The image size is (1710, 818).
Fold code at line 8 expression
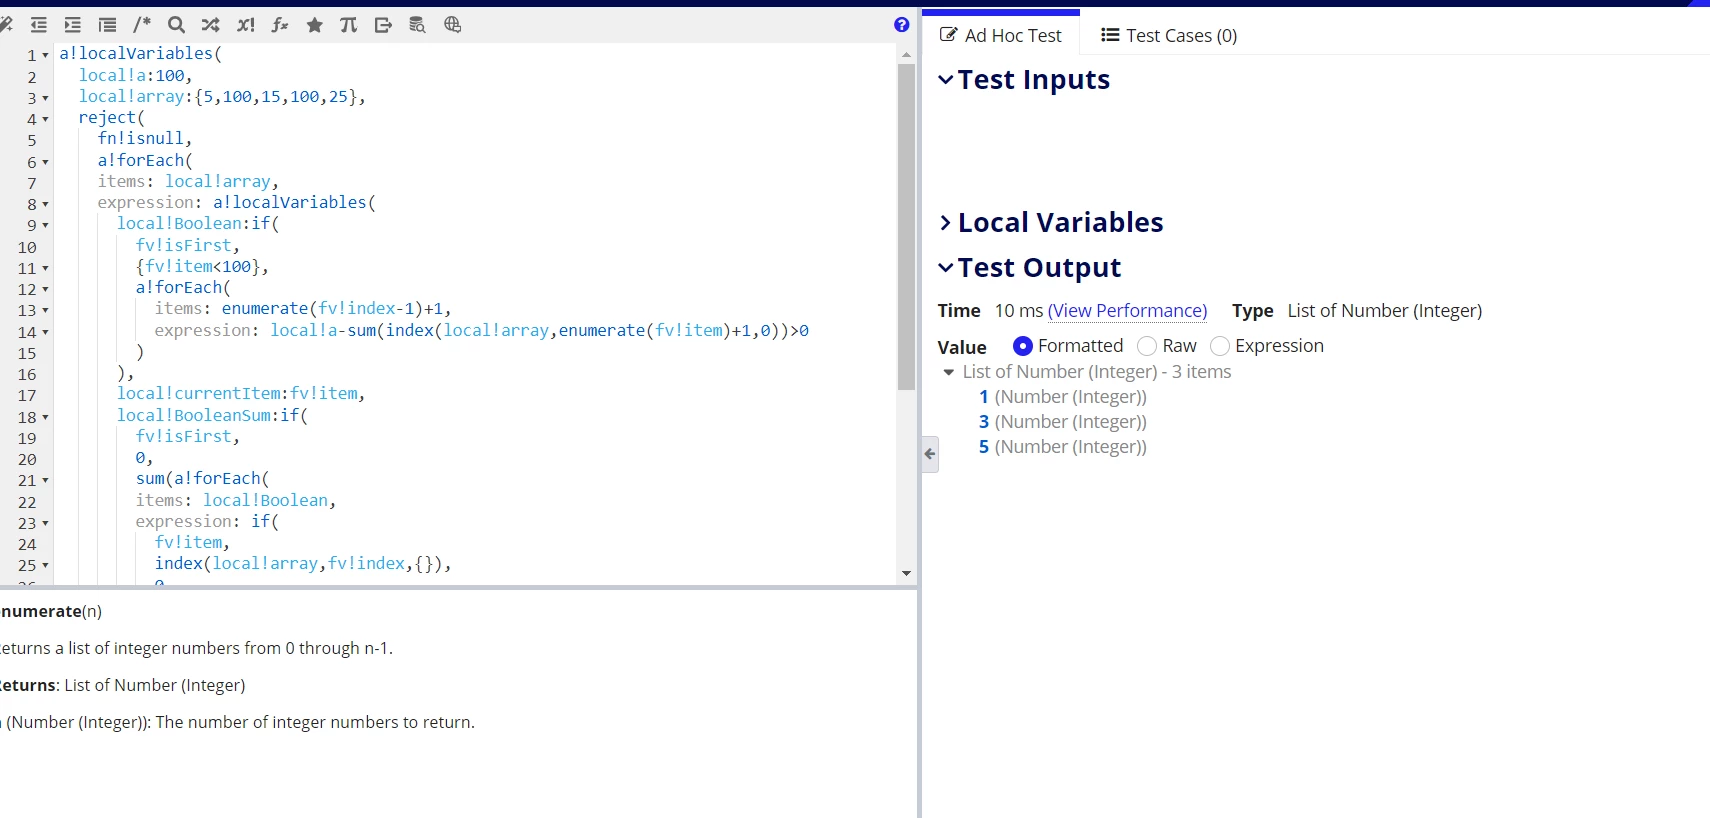coord(45,205)
